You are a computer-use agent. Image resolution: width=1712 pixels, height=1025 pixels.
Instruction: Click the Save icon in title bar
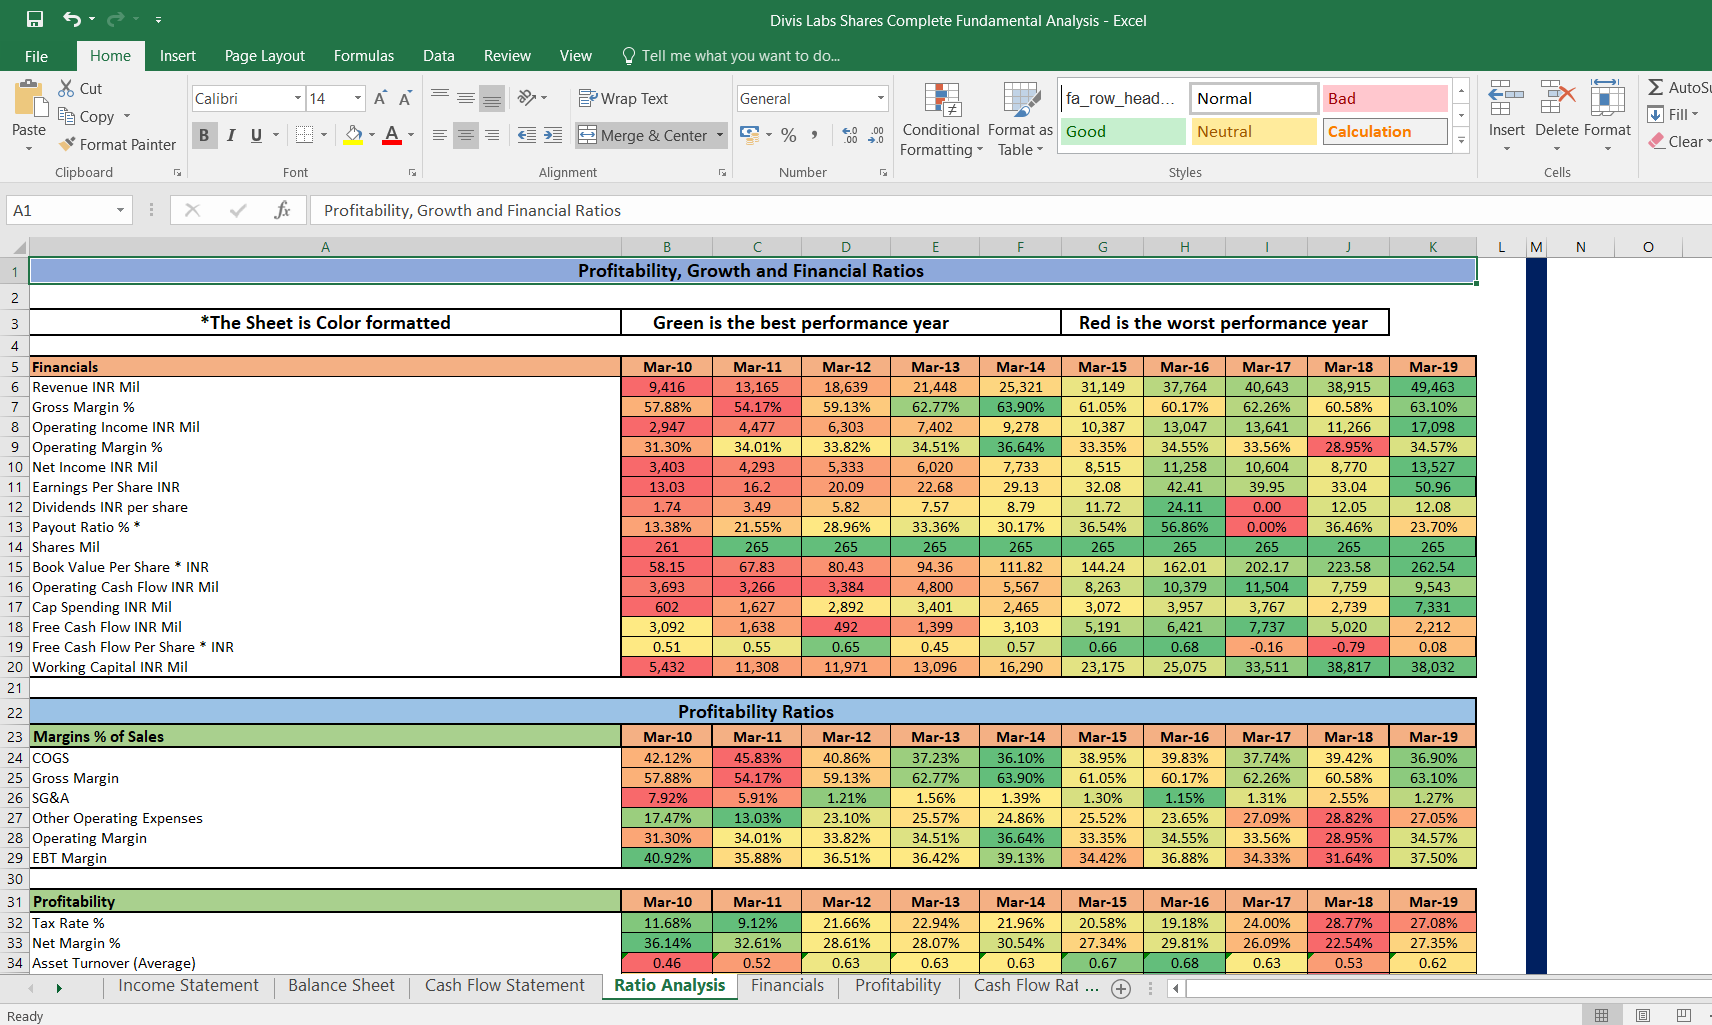[35, 19]
